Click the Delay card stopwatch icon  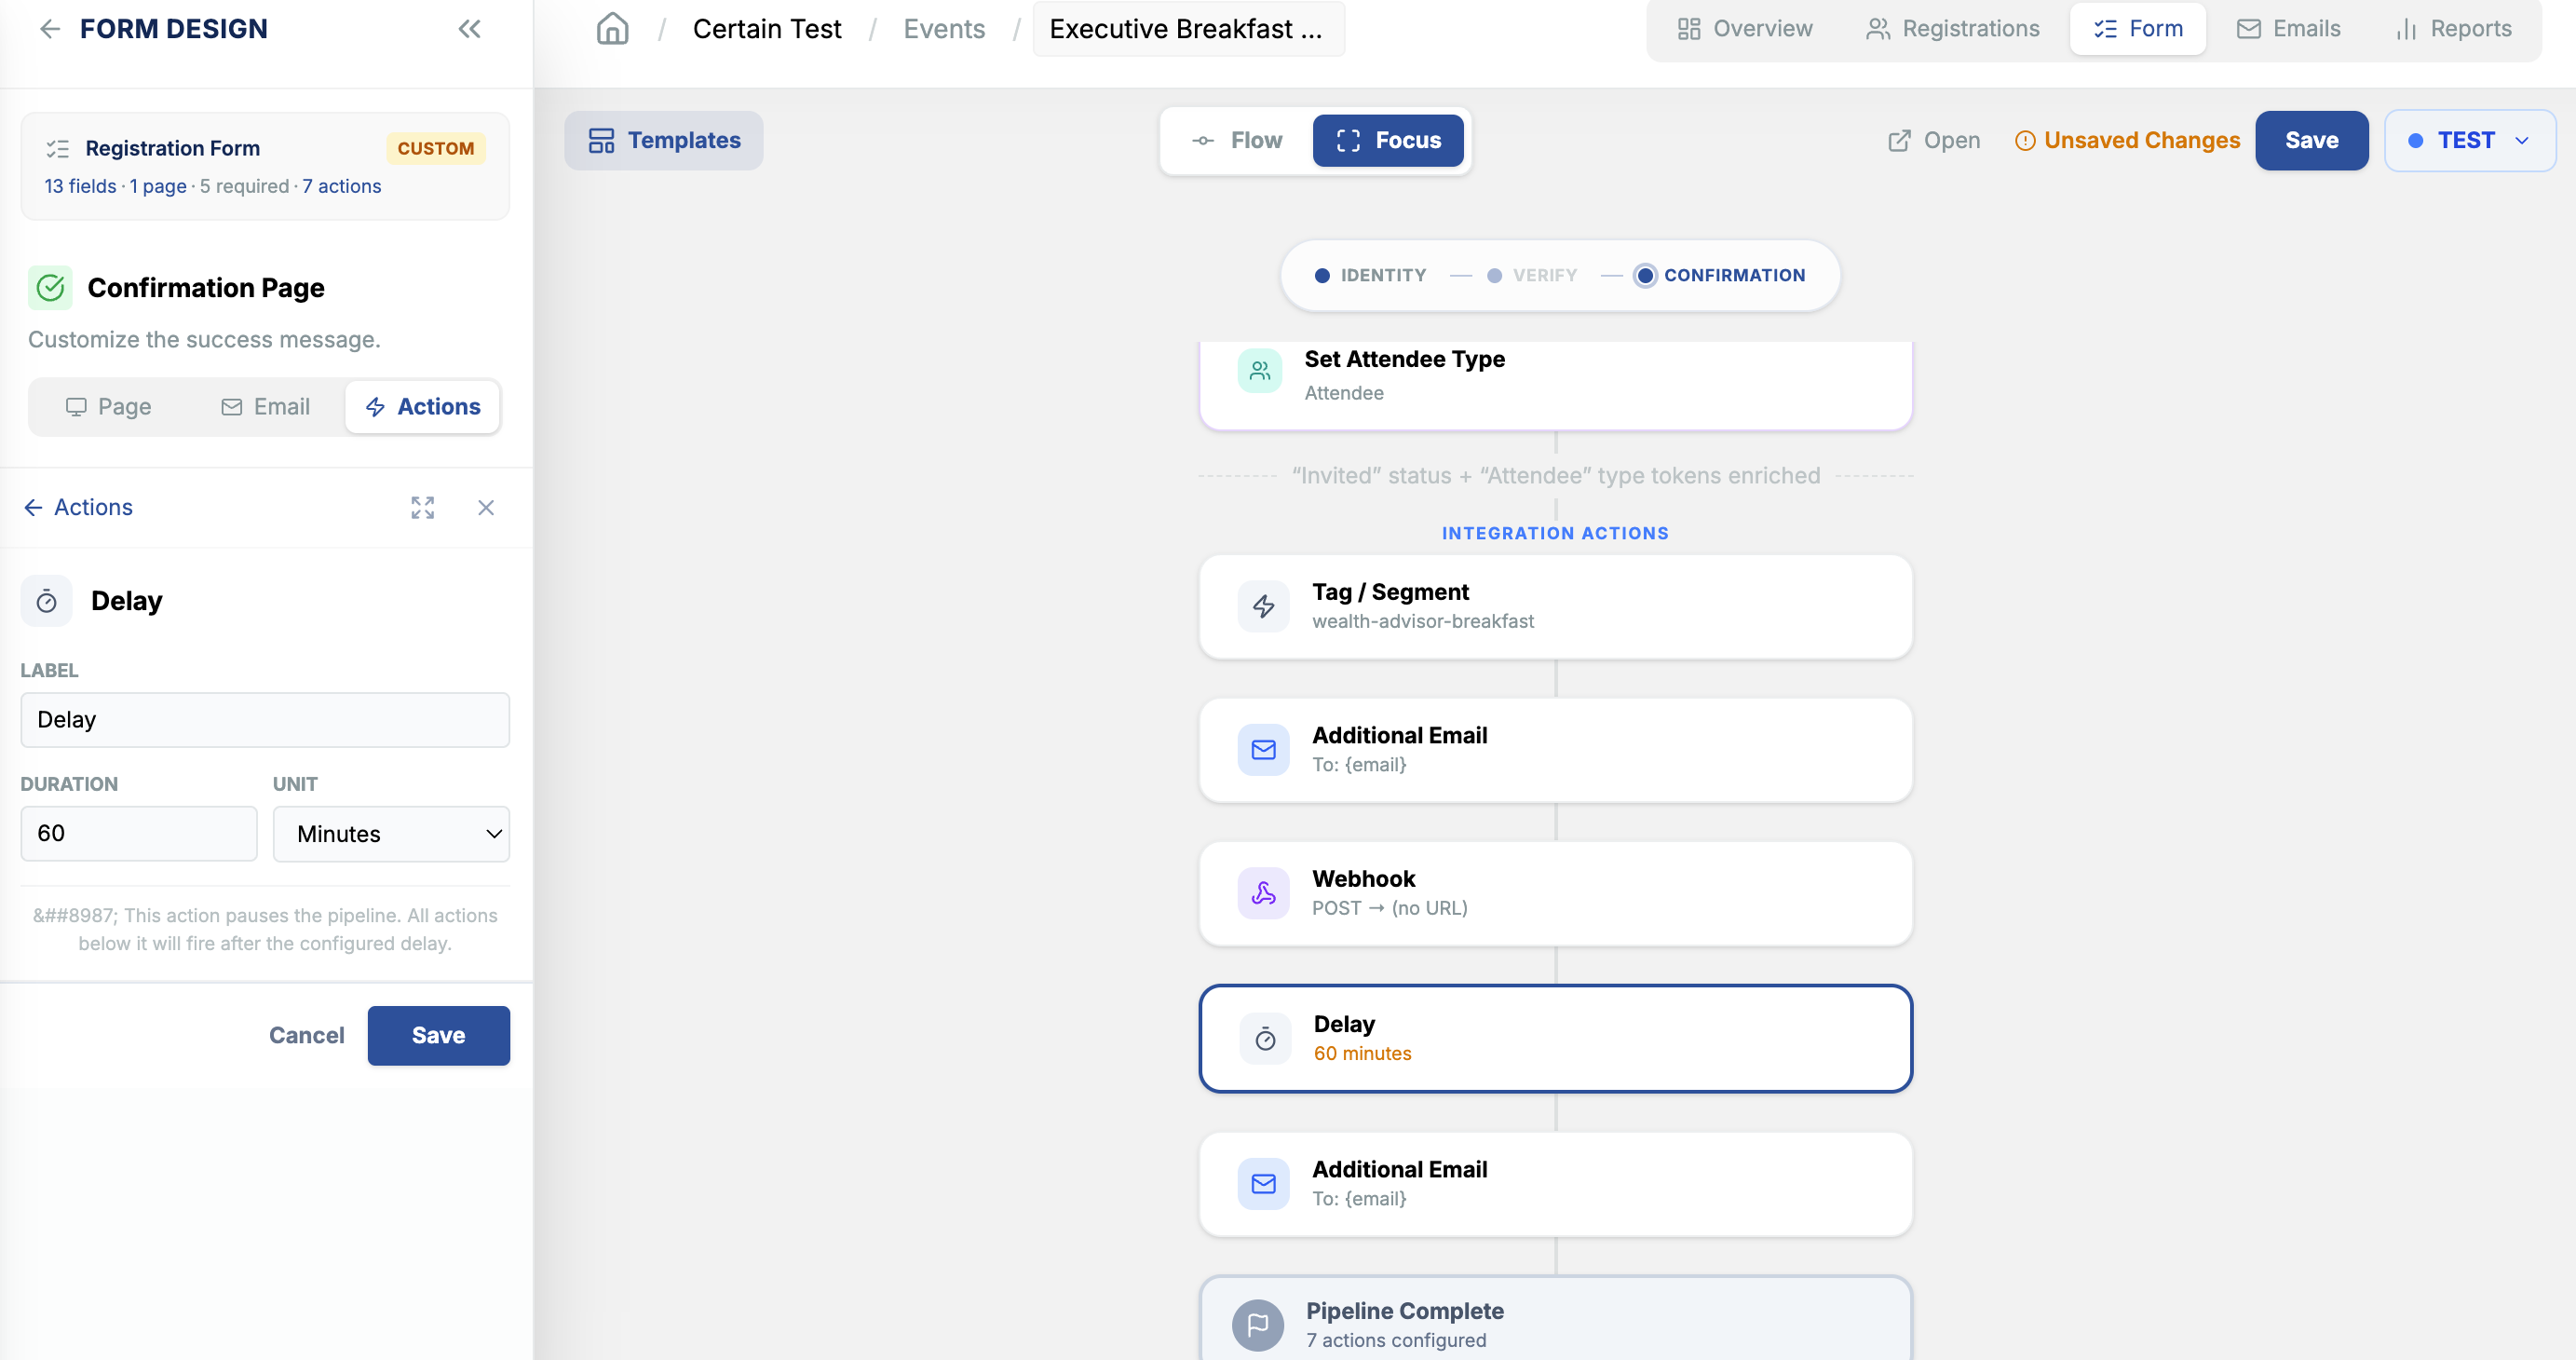click(x=1265, y=1039)
